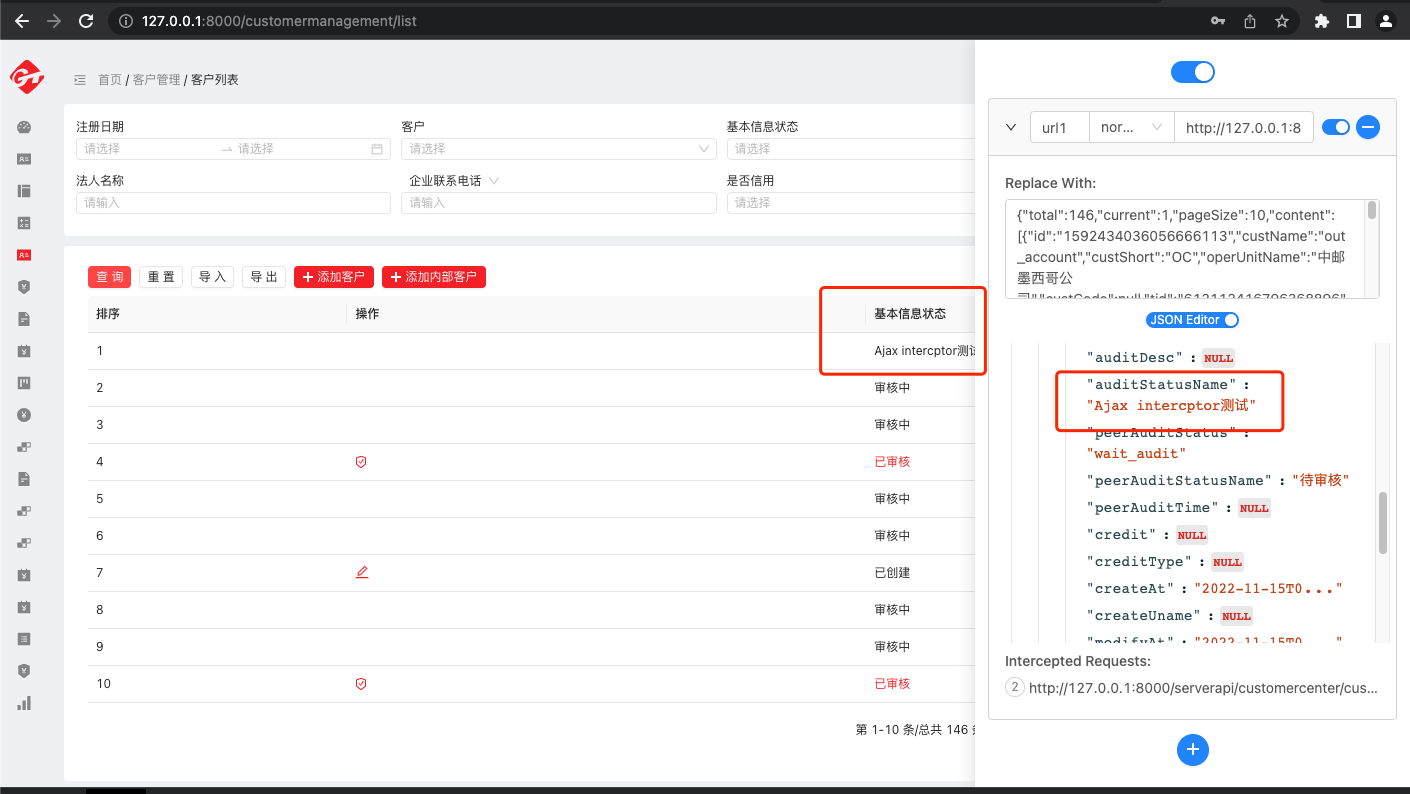Click the 客户列表 breadcrumb
The width and height of the screenshot is (1410, 794).
pos(215,80)
